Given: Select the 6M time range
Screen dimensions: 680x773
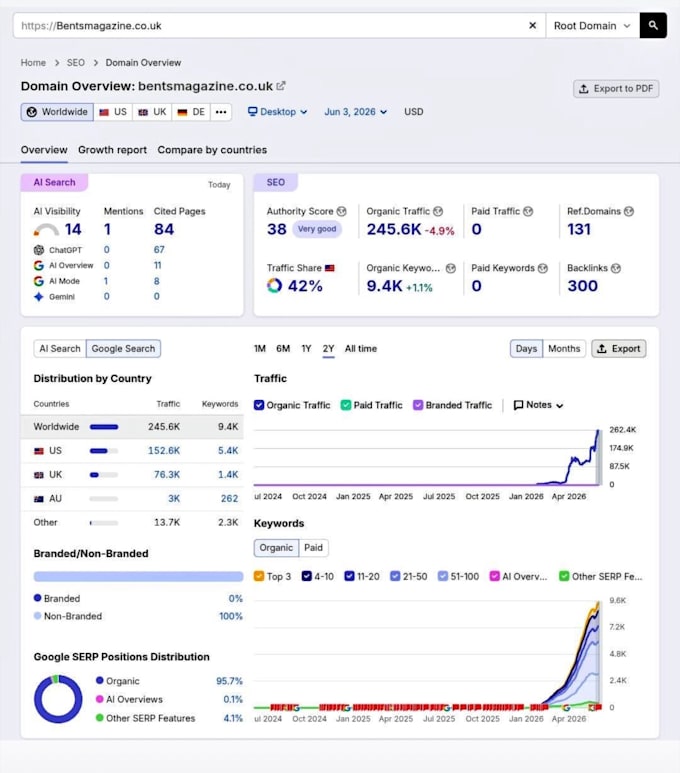Looking at the screenshot, I should [283, 349].
